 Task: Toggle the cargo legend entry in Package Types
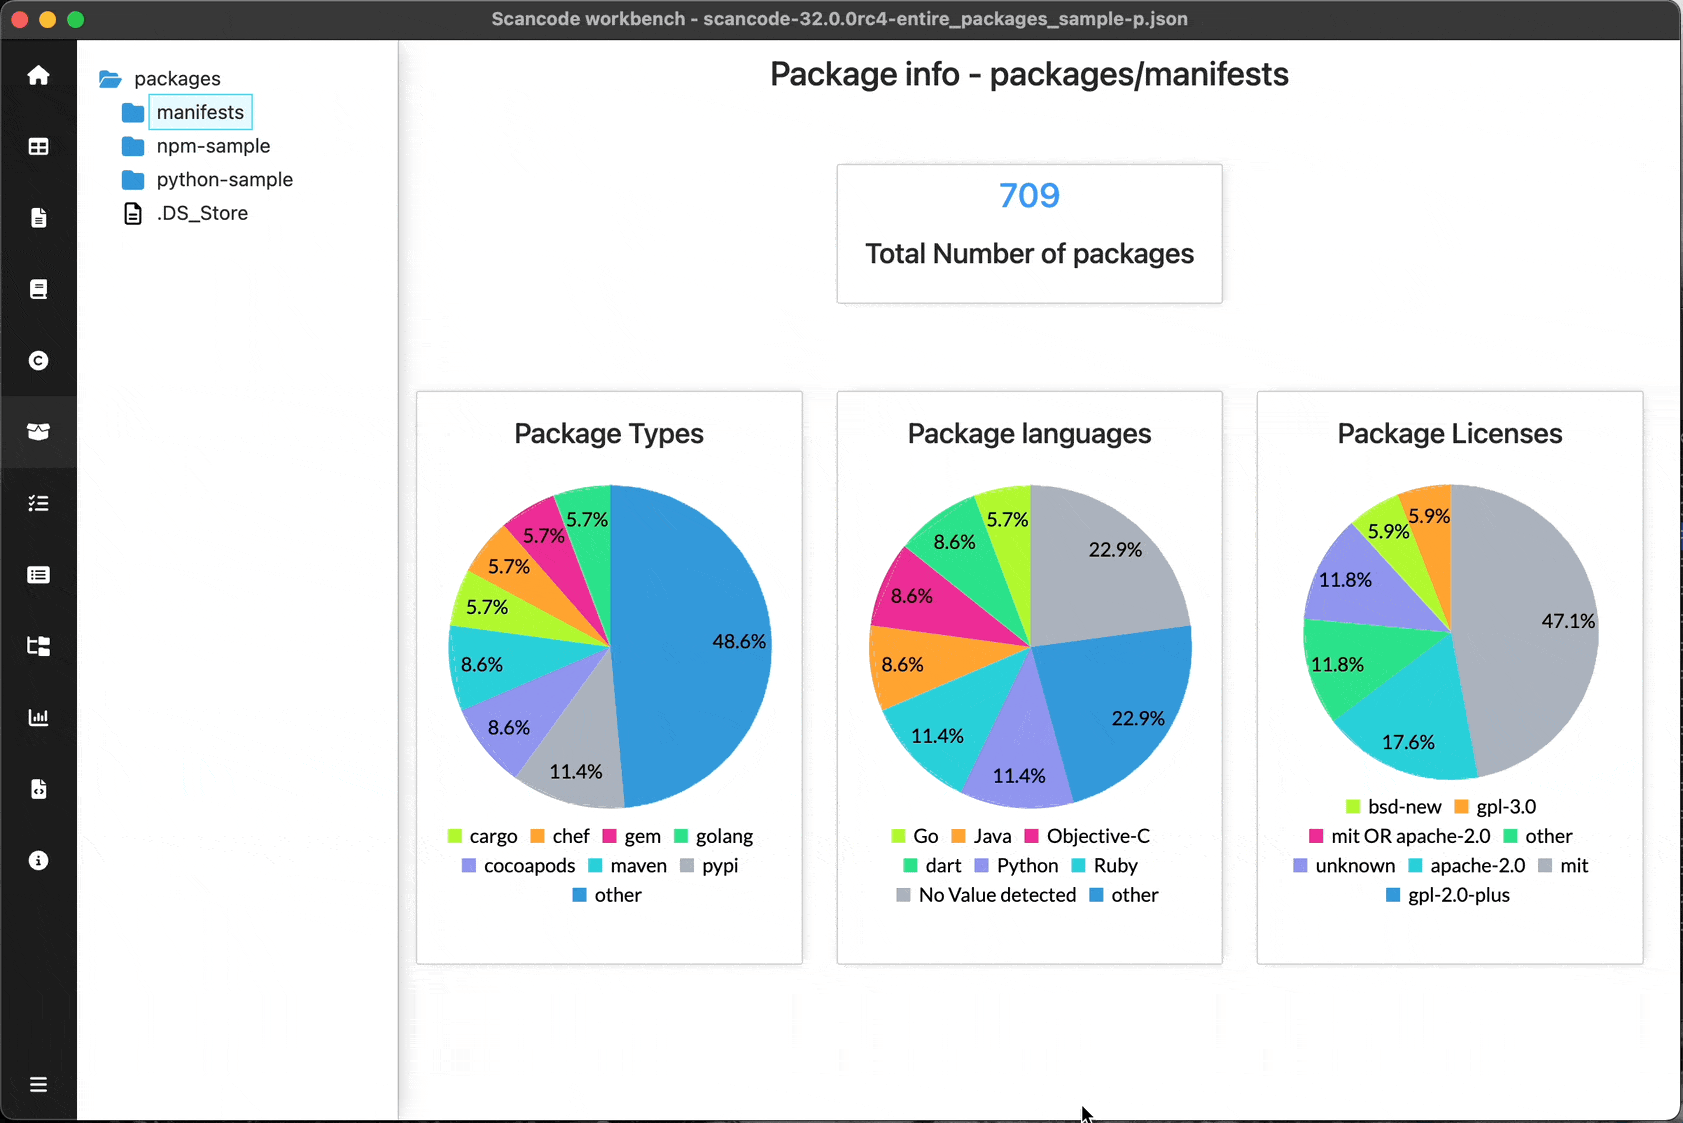click(x=482, y=836)
